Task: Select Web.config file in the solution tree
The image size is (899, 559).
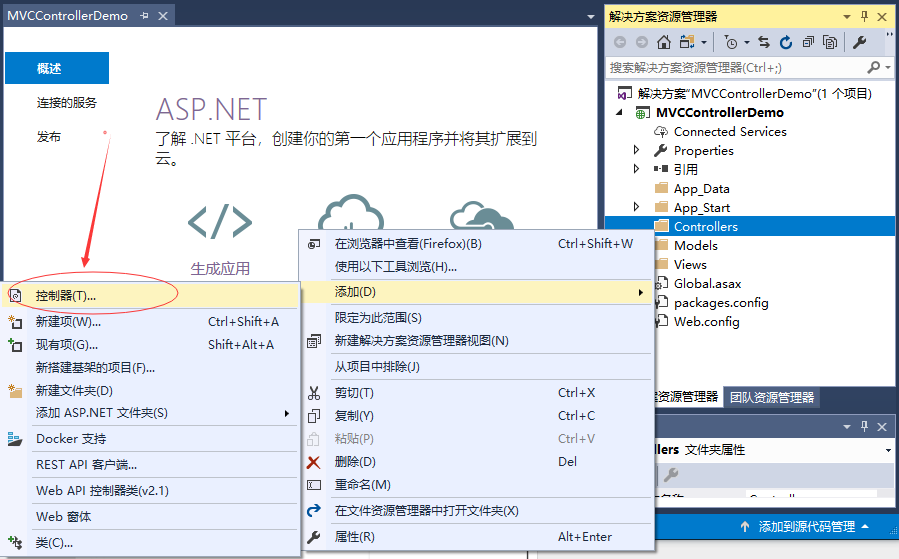Action: point(706,321)
